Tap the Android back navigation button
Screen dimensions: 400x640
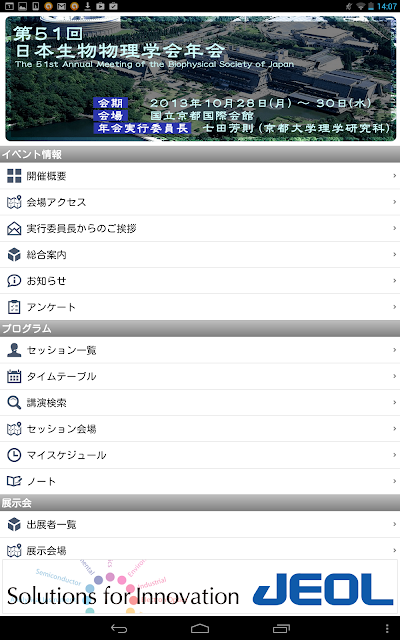click(x=119, y=629)
